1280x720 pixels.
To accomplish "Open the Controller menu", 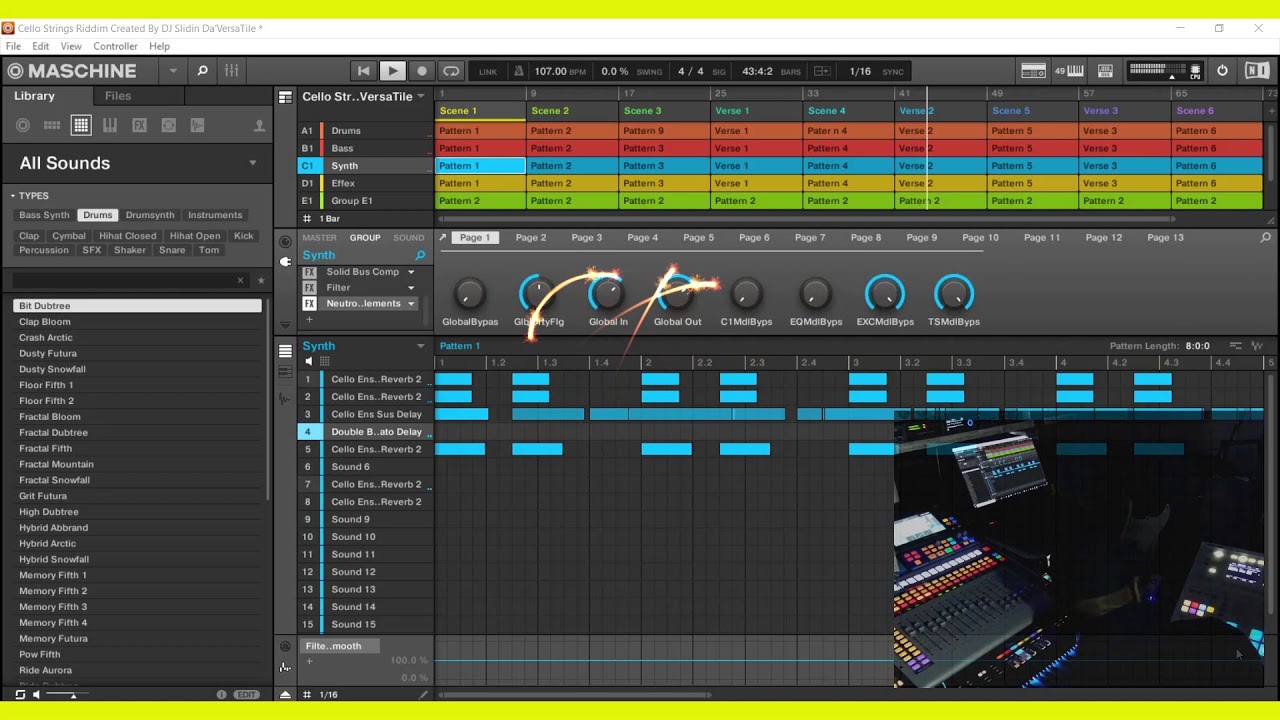I will click(x=115, y=46).
